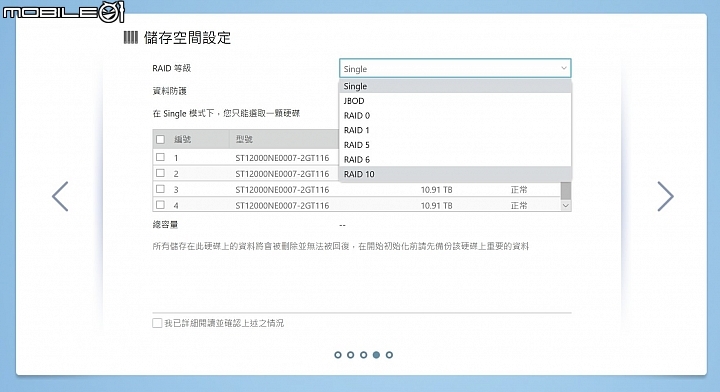Click the 資料防護 label

click(169, 91)
